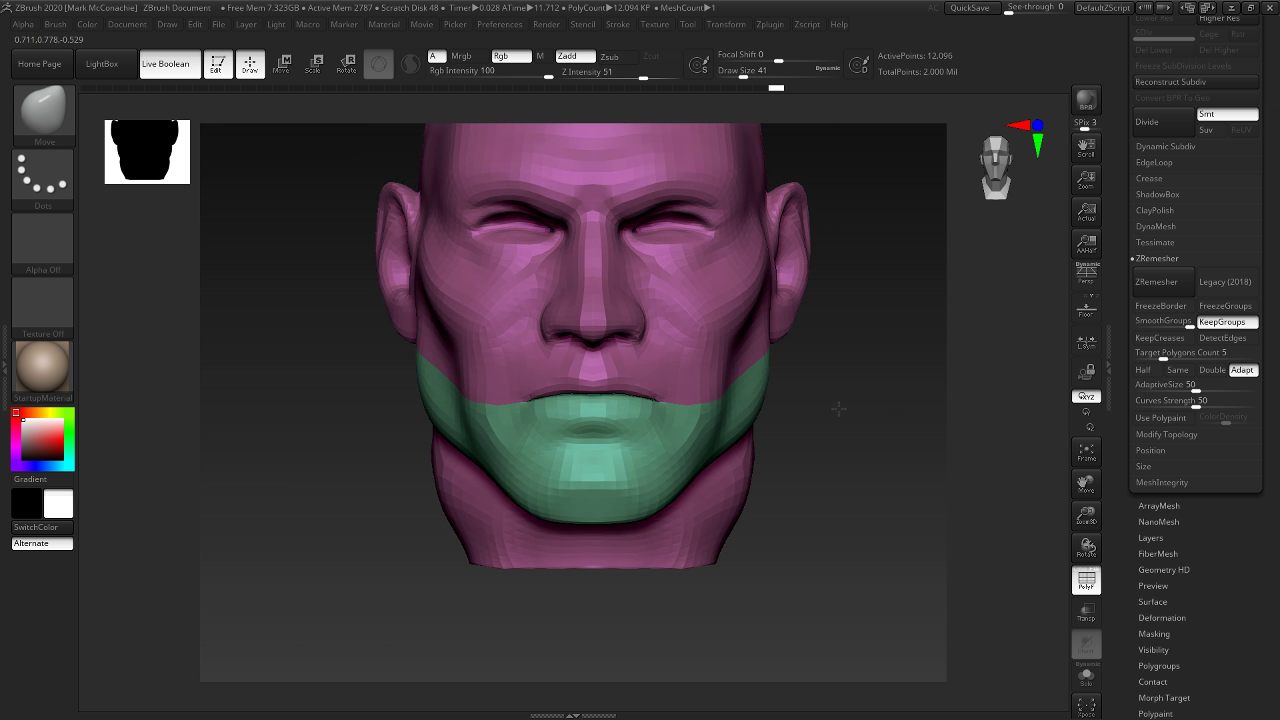Toggle the Alternate button
1280x720 pixels.
[x=42, y=543]
